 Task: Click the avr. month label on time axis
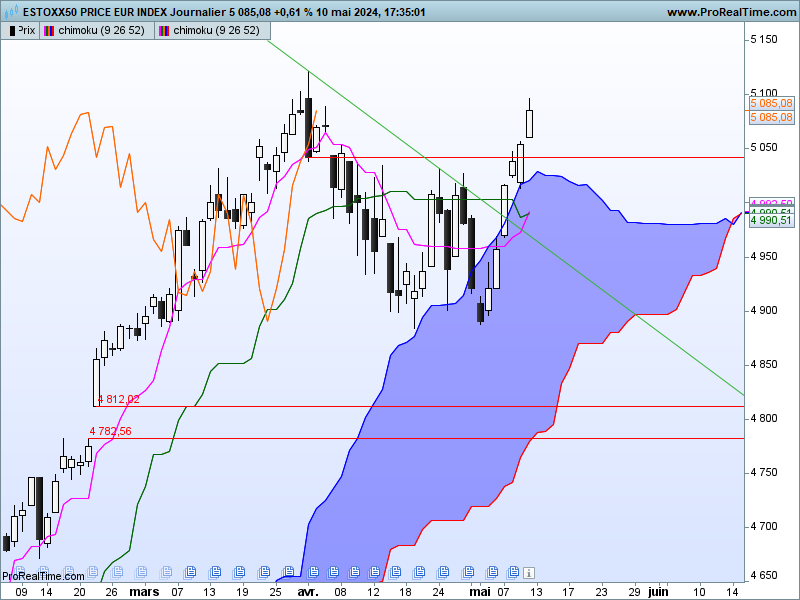(x=308, y=592)
